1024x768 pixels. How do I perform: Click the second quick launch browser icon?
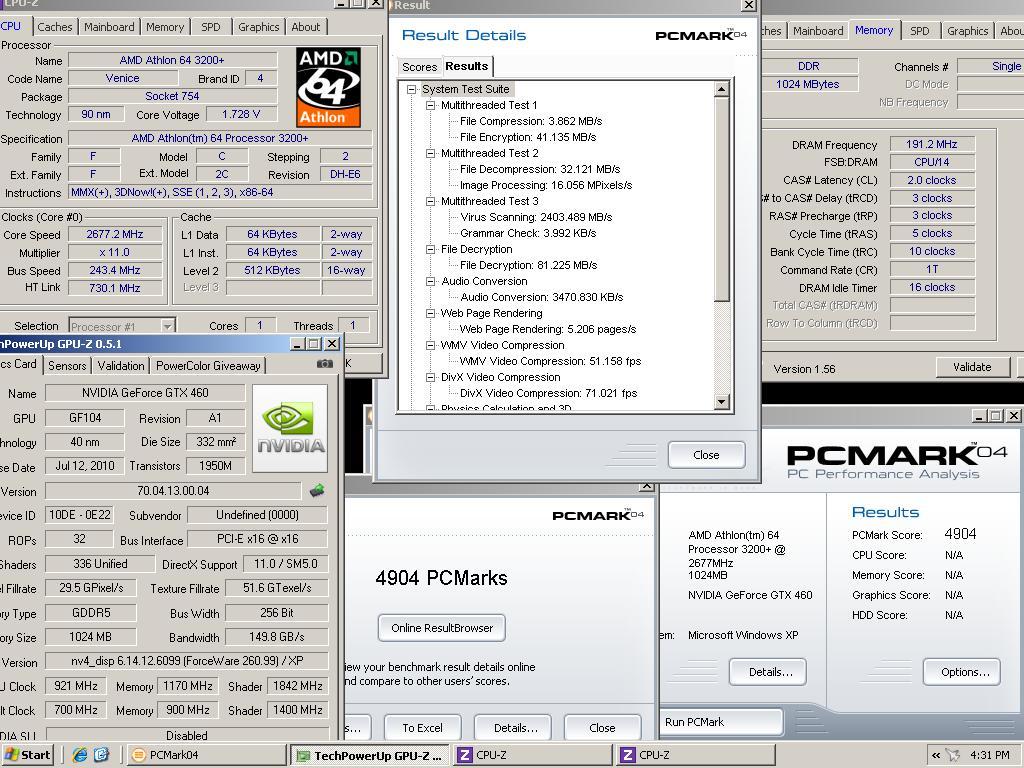102,754
